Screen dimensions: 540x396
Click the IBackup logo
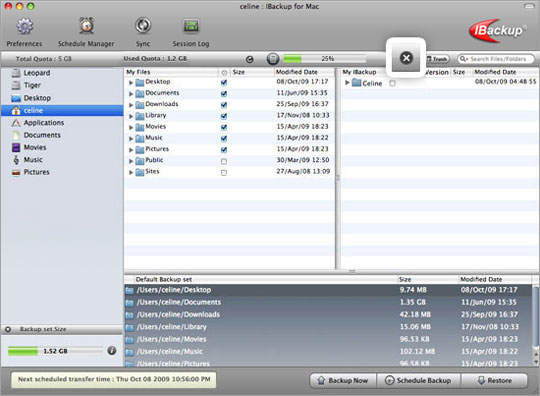point(497,31)
